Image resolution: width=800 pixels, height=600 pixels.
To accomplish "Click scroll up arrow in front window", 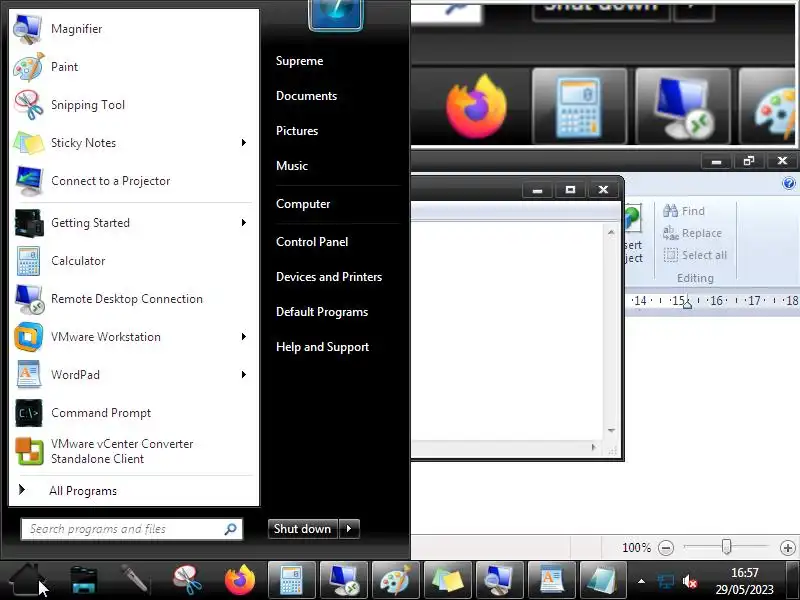I will [611, 232].
